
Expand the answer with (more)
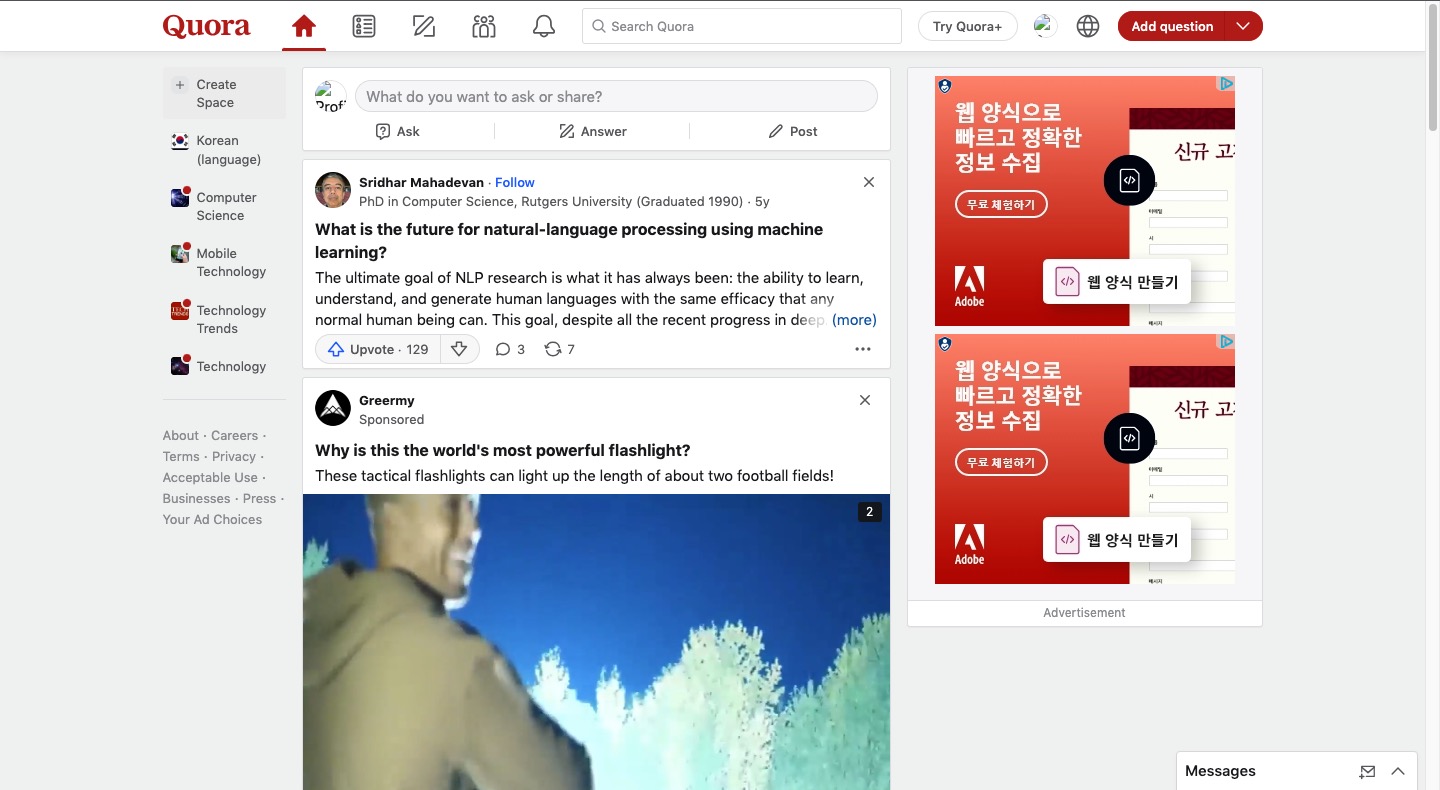(x=854, y=320)
